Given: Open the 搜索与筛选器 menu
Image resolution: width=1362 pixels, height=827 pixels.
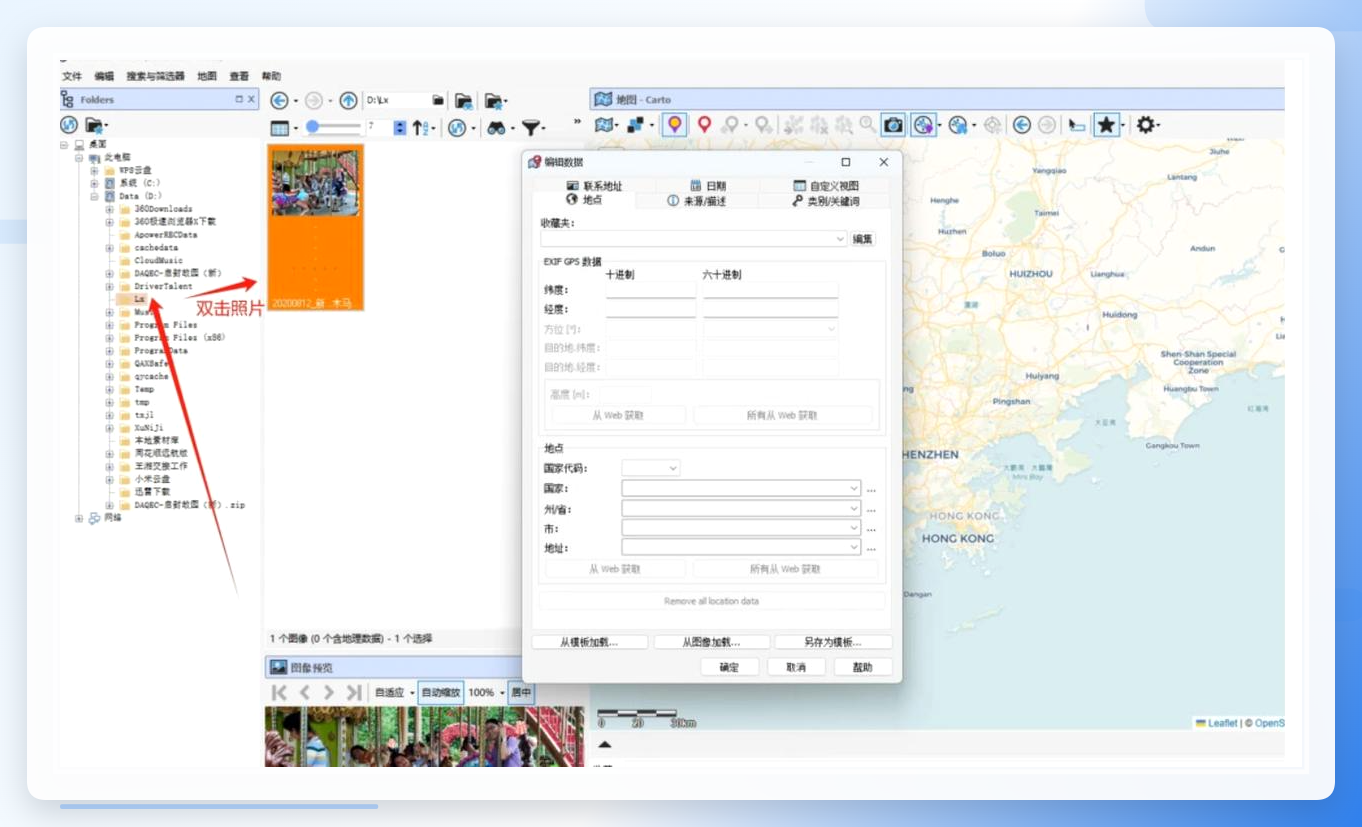Looking at the screenshot, I should click(155, 76).
